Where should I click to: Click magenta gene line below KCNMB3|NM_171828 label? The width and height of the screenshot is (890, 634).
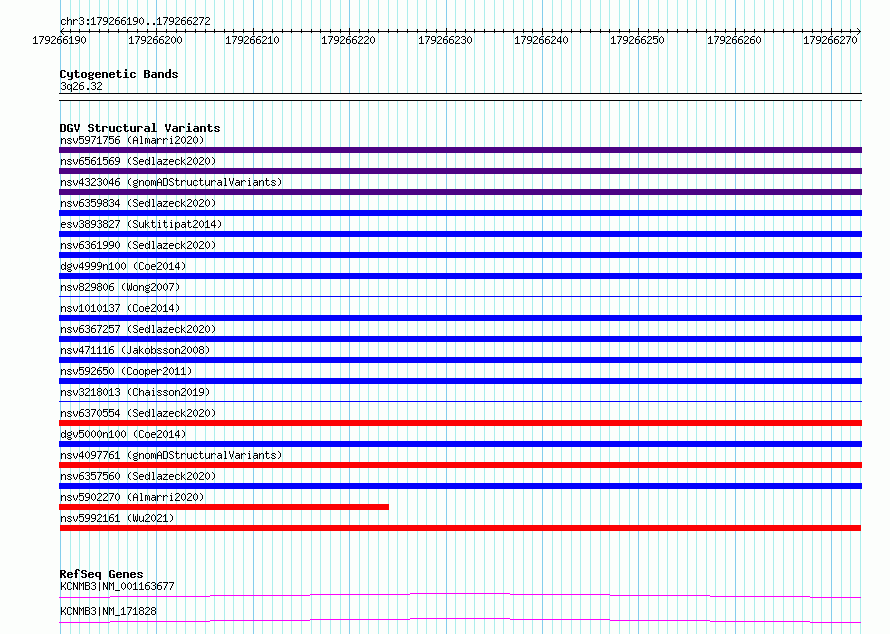460,620
